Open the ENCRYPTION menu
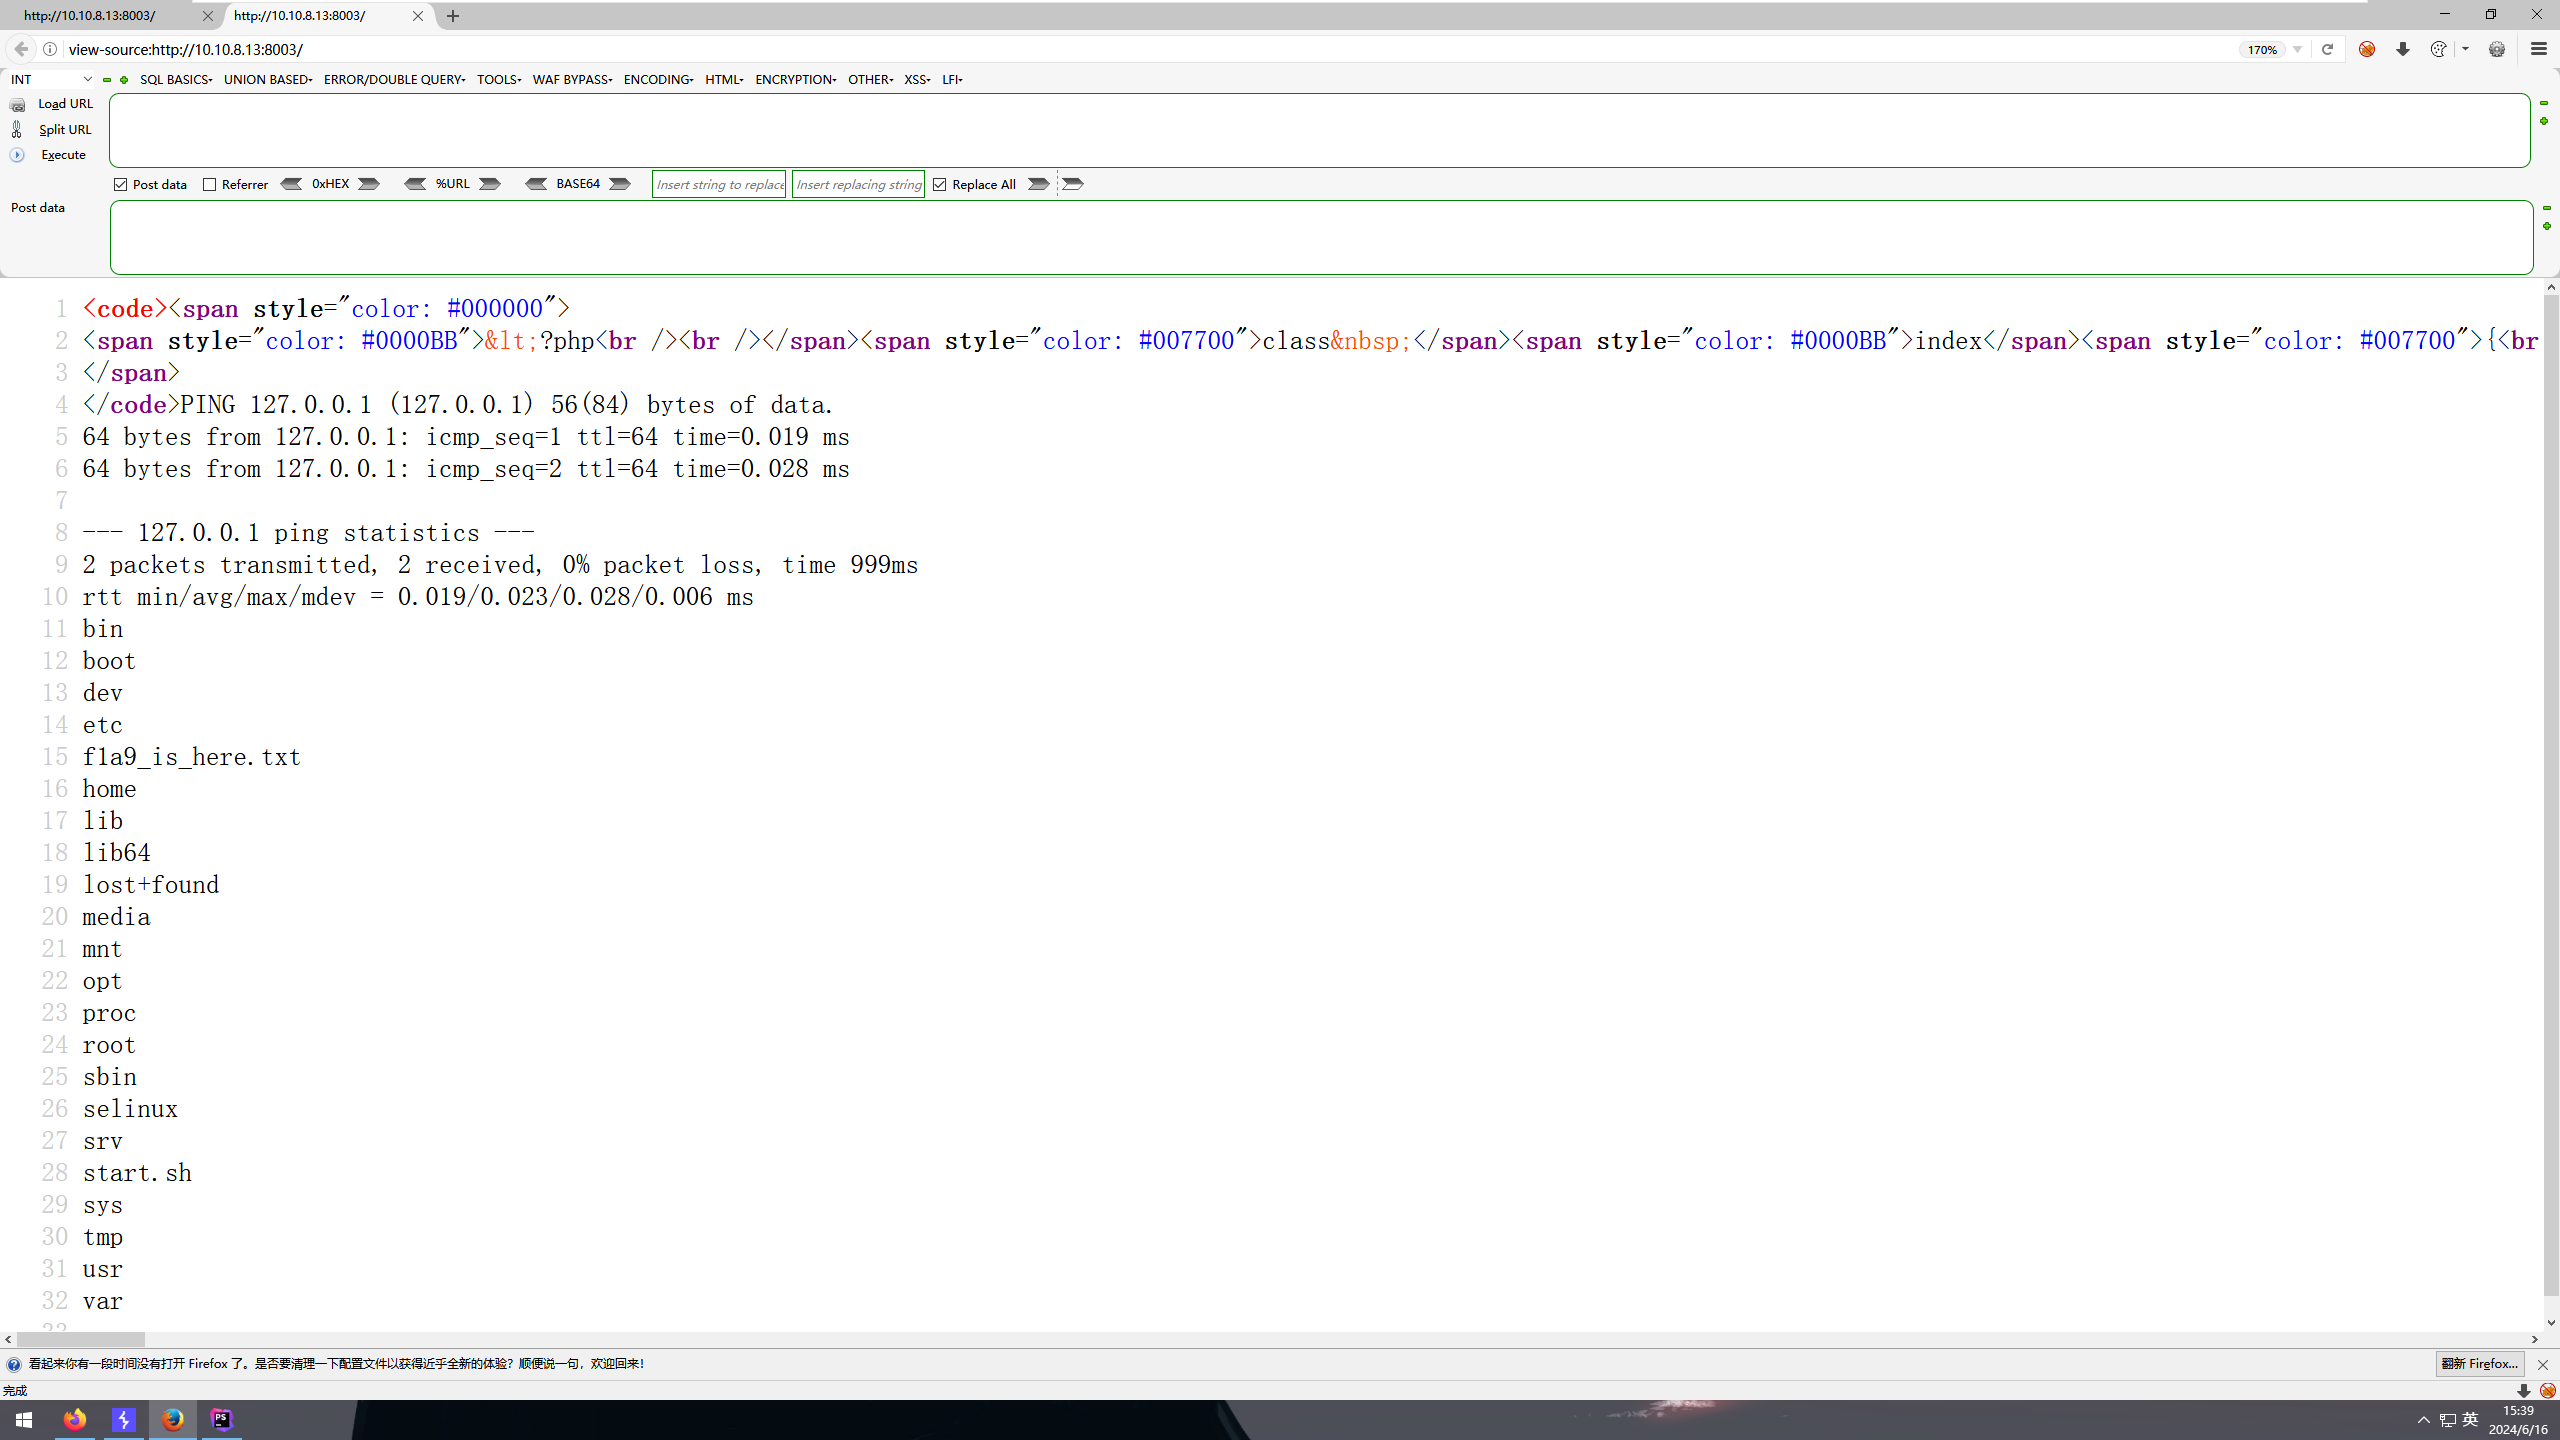The width and height of the screenshot is (2560, 1440). pos(796,80)
